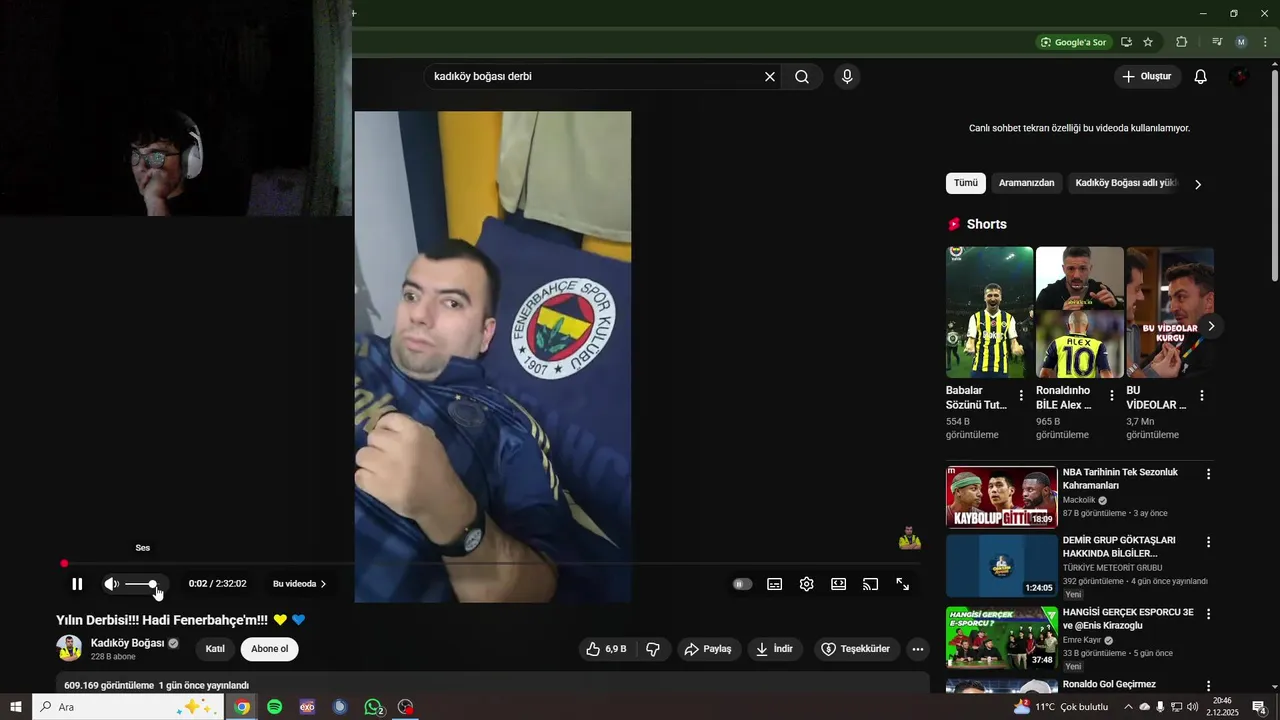Screen dimensions: 1280x720
Task: Like the video (6,9 B)
Action: pos(606,649)
